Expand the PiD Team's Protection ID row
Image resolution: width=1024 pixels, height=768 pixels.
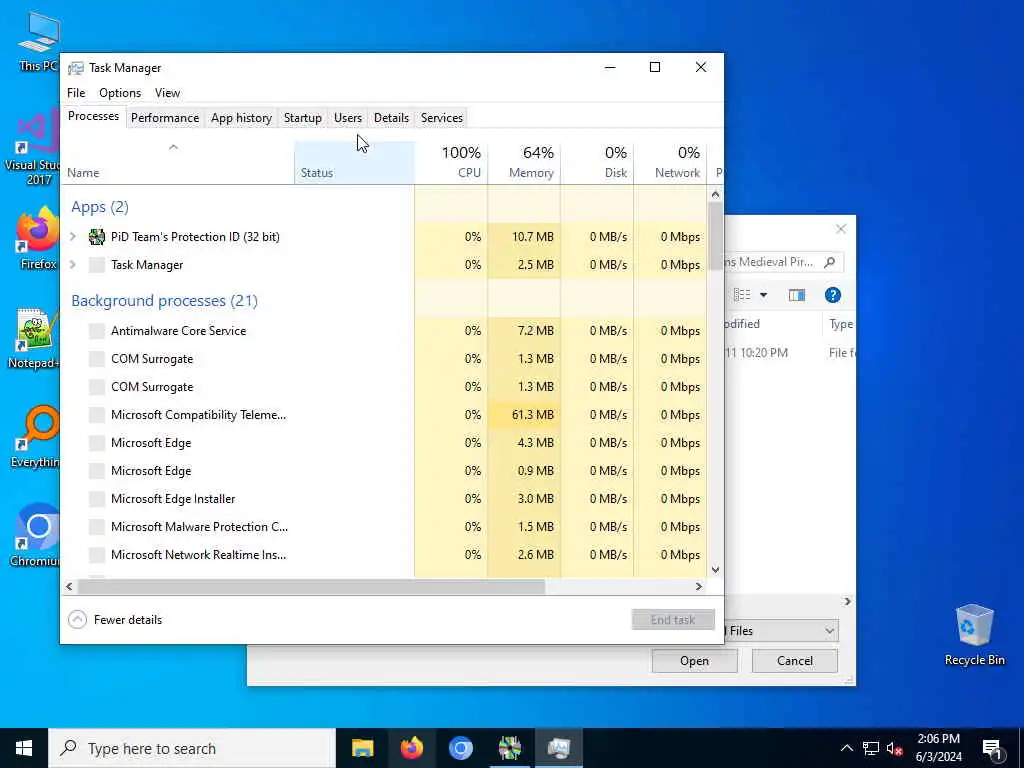coord(73,236)
